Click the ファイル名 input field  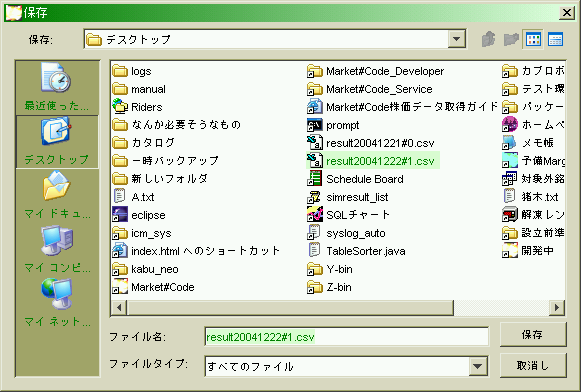pyautogui.click(x=346, y=337)
